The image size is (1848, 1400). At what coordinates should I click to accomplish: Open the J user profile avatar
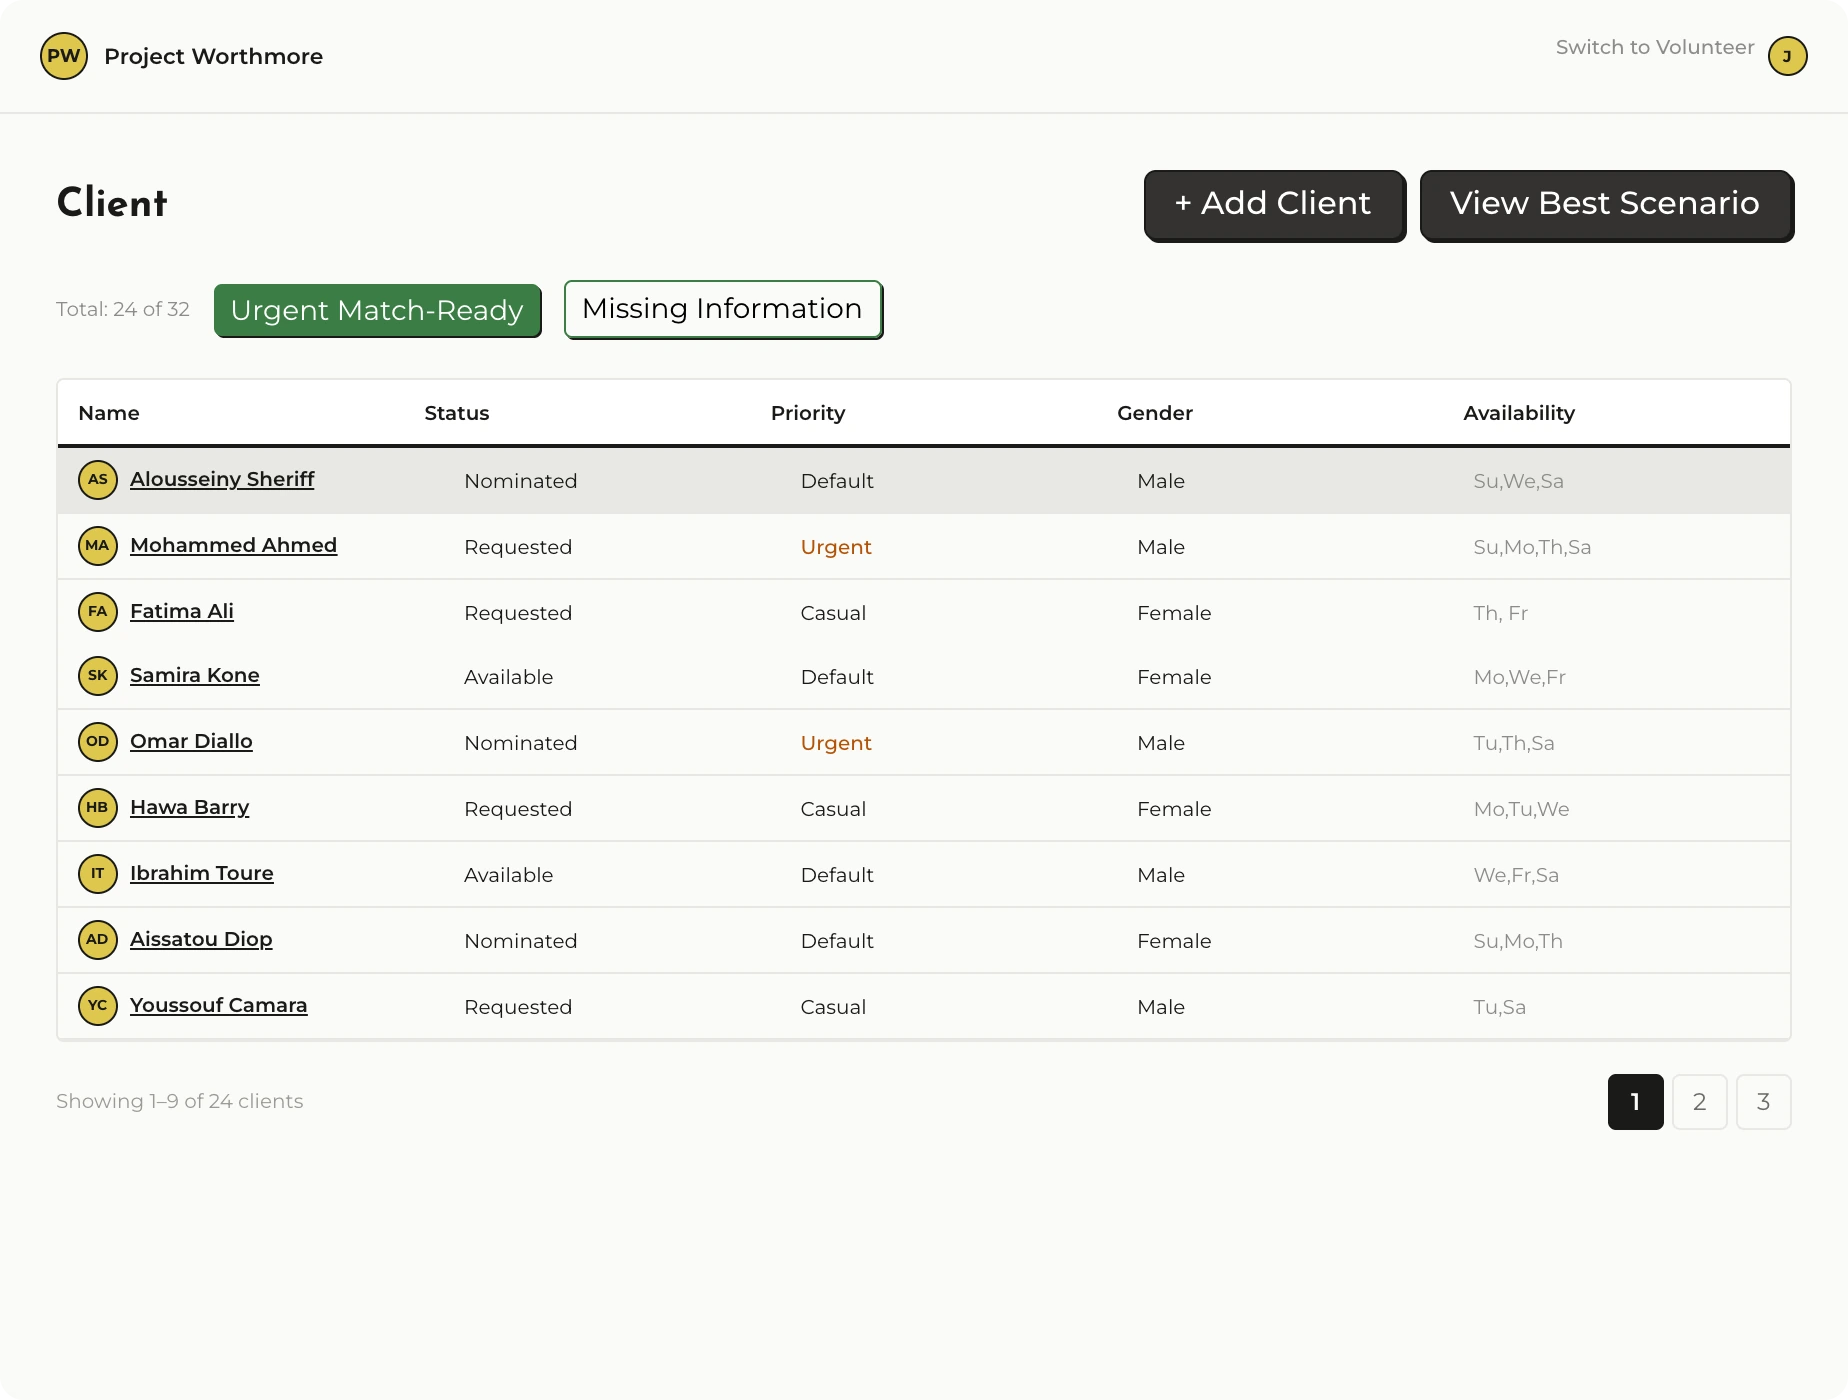tap(1787, 56)
